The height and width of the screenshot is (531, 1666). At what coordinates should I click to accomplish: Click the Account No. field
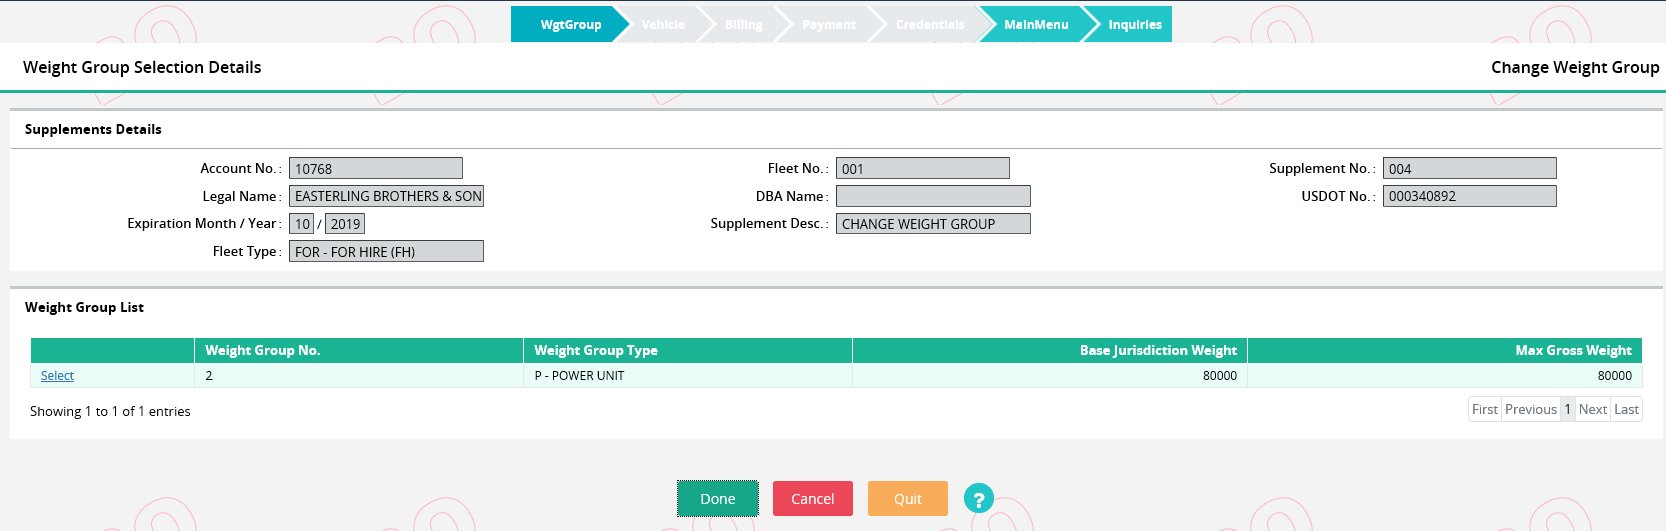pos(375,169)
